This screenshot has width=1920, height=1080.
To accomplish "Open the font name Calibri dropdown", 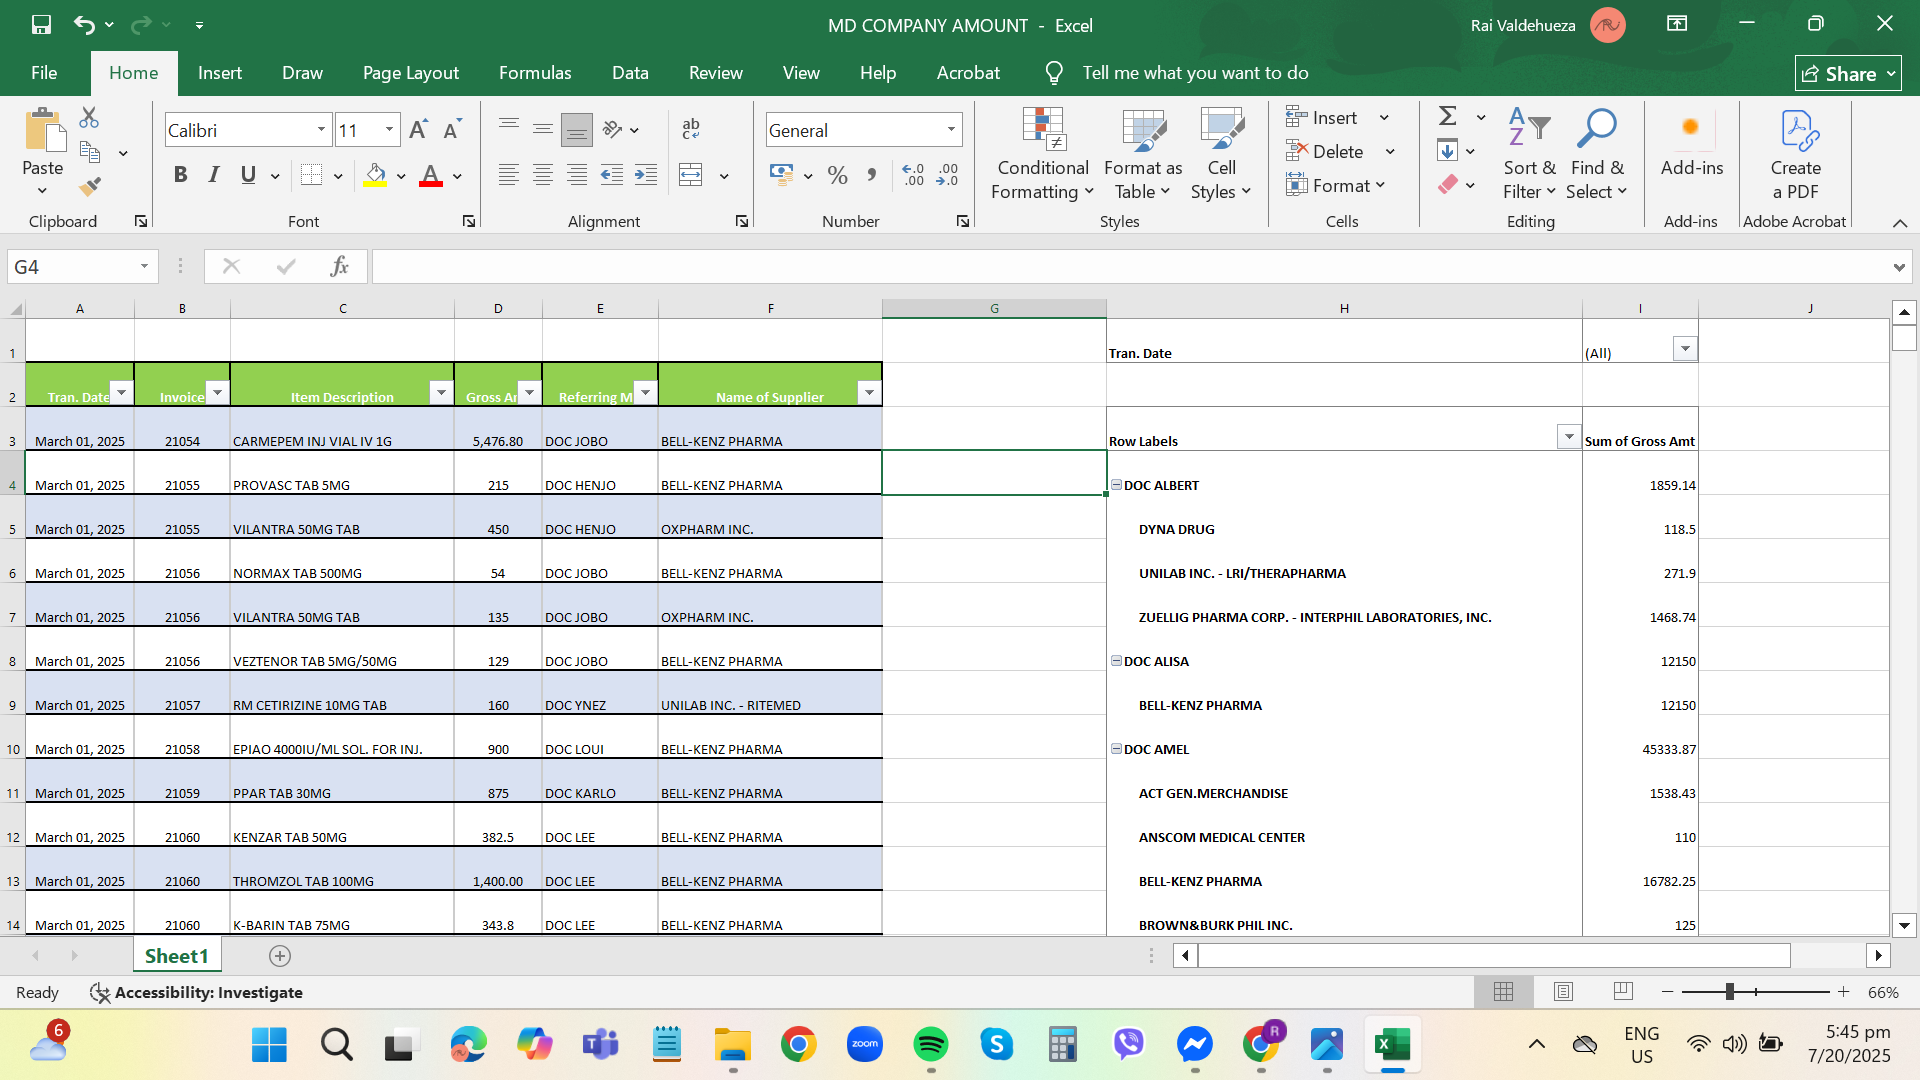I will click(321, 130).
